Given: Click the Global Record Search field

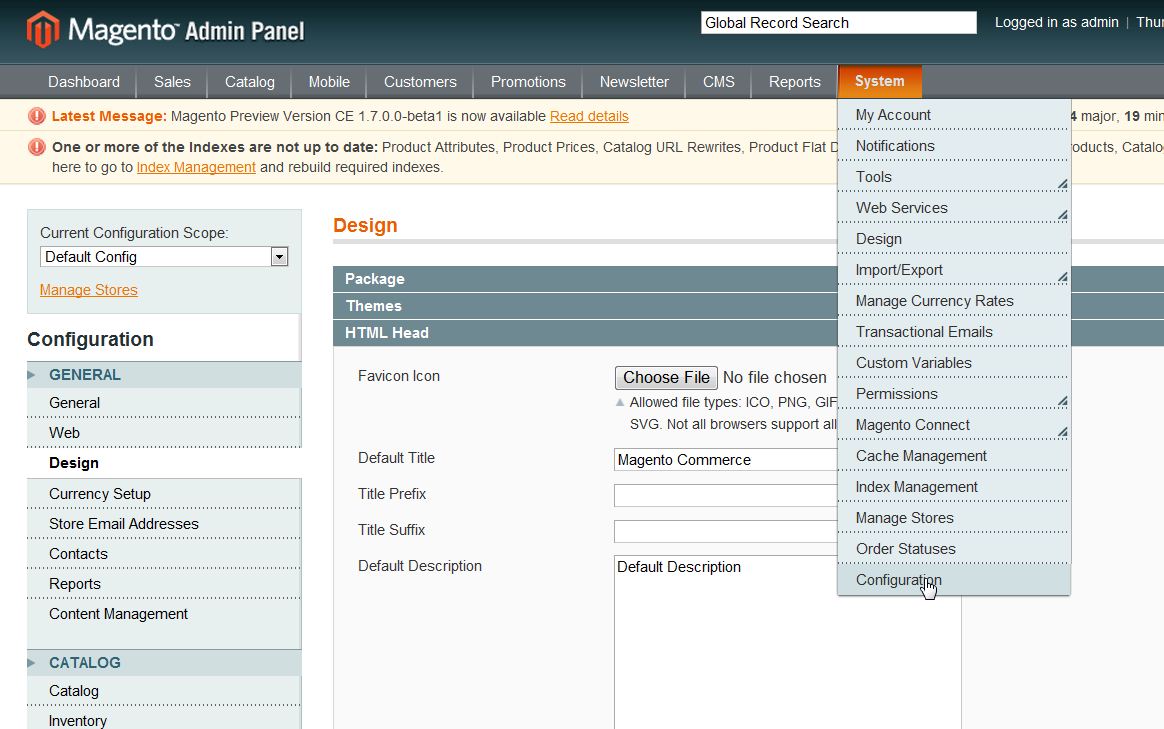Looking at the screenshot, I should point(838,23).
